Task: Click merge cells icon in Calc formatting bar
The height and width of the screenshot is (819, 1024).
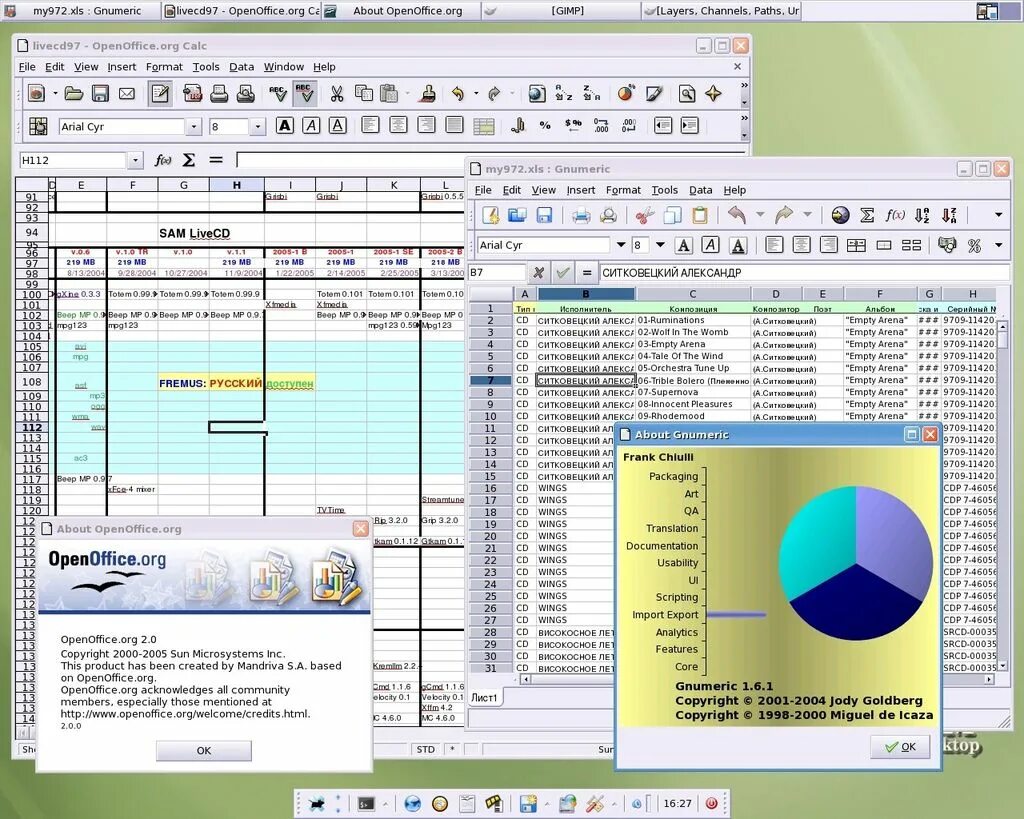Action: 483,126
